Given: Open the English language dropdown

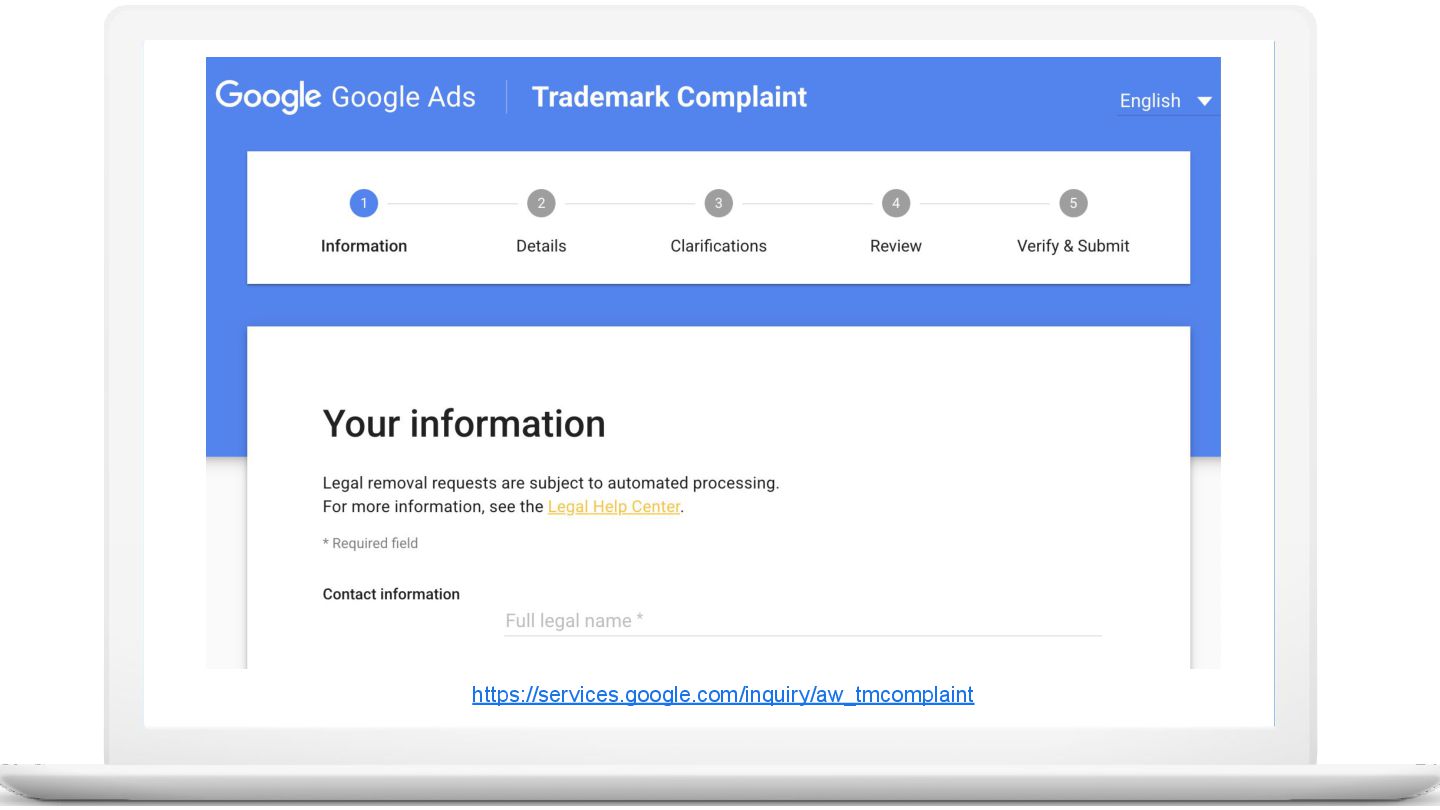Looking at the screenshot, I should [1168, 101].
